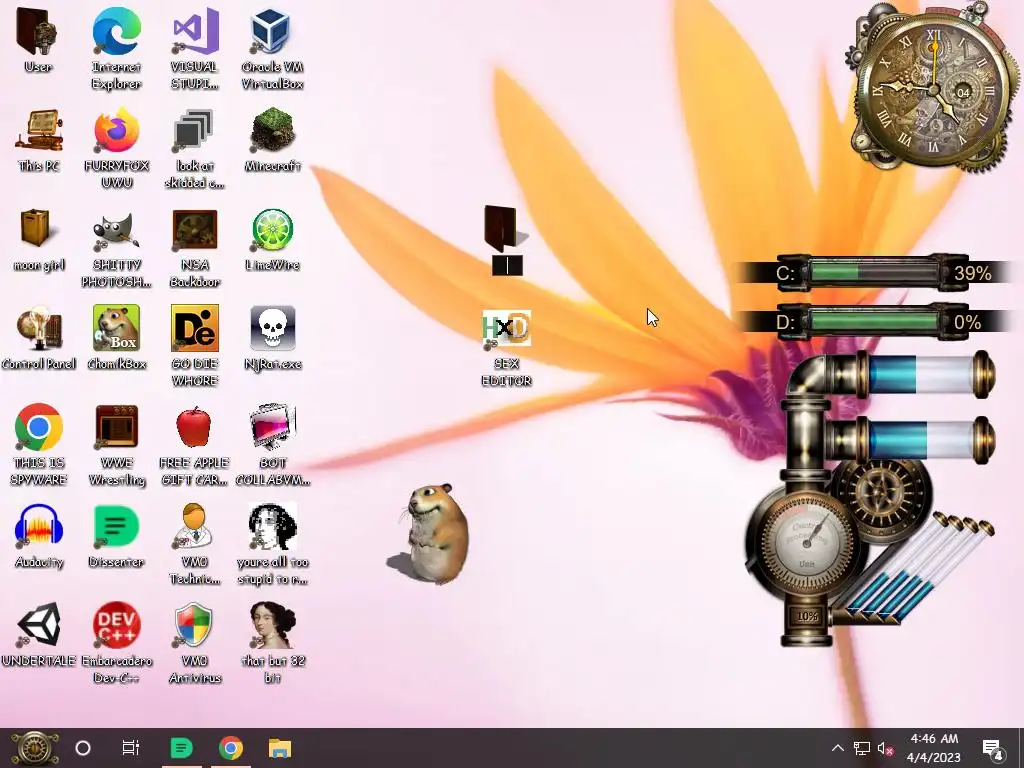Open the This PC icon
1024x768 pixels.
[38, 131]
